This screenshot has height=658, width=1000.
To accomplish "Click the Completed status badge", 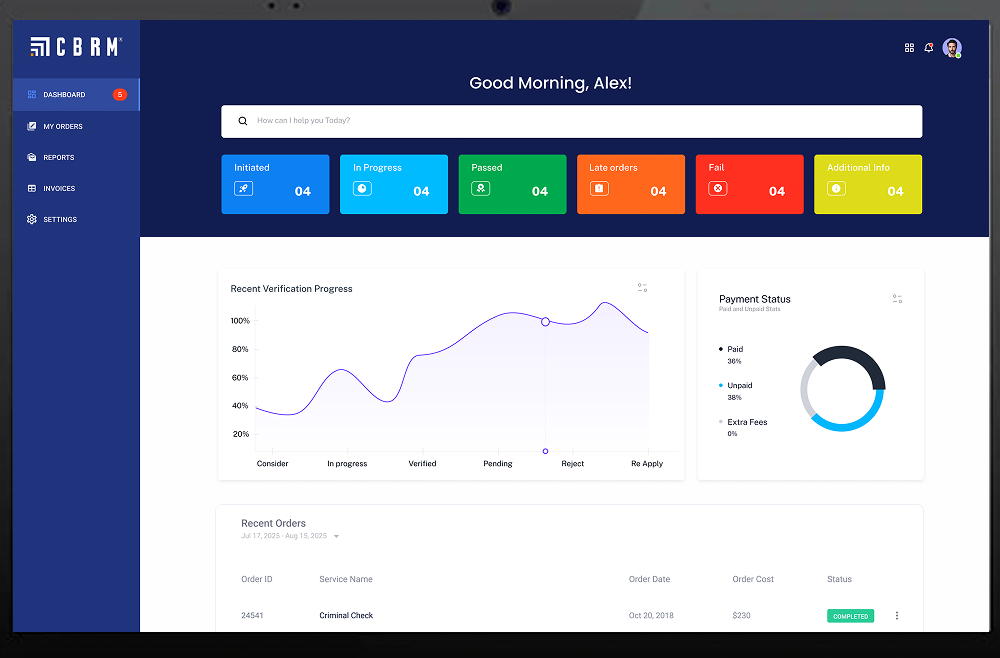I will [850, 616].
